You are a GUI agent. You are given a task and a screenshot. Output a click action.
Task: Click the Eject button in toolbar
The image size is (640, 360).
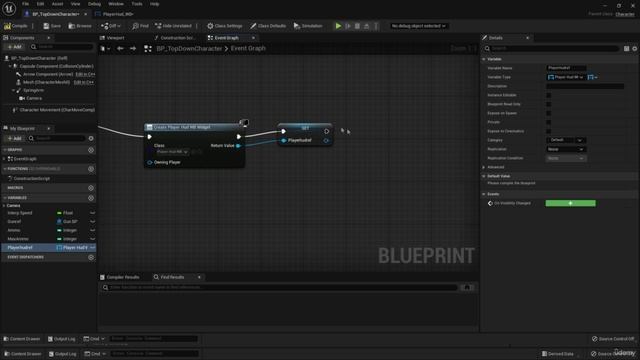pyautogui.click(x=367, y=26)
